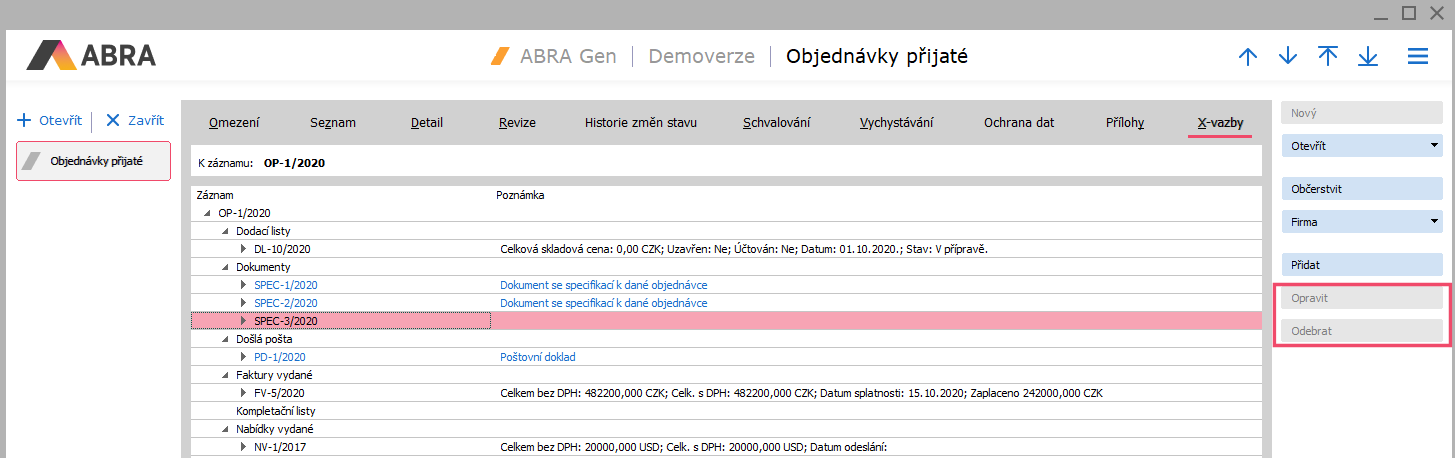
Task: Select Objednávky přijaté in the left panel
Action: pos(96,160)
